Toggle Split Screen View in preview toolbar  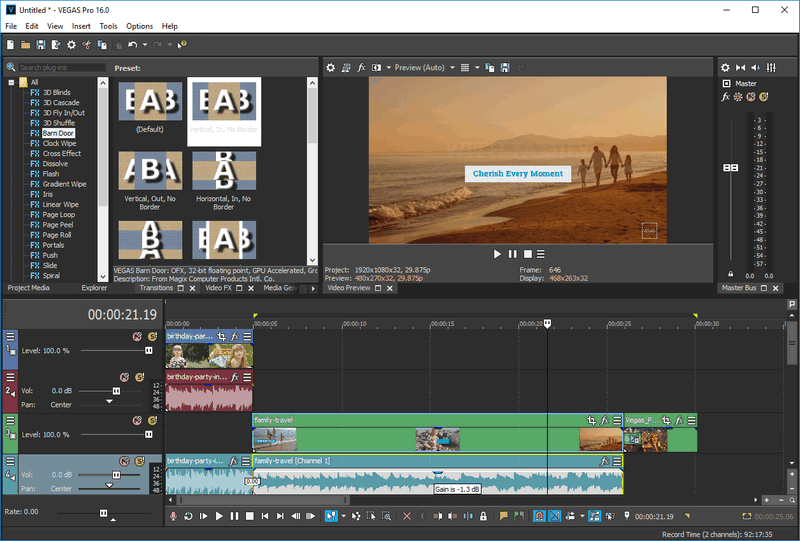(377, 67)
